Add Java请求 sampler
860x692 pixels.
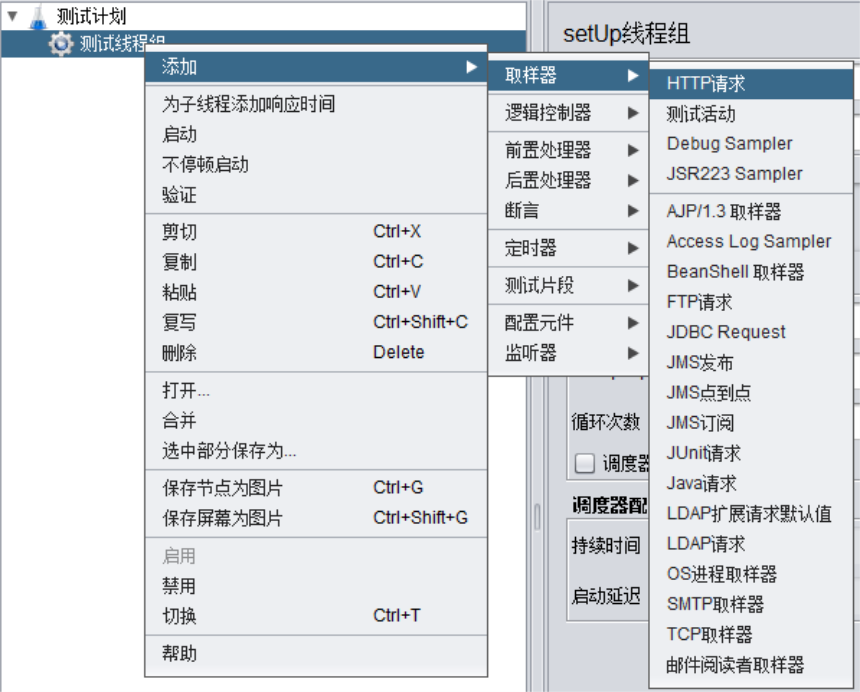click(751, 483)
